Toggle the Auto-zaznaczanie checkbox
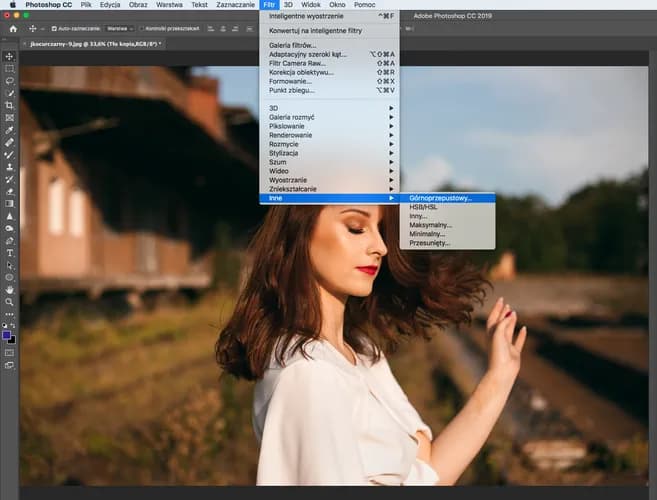The width and height of the screenshot is (657, 500). [x=53, y=29]
